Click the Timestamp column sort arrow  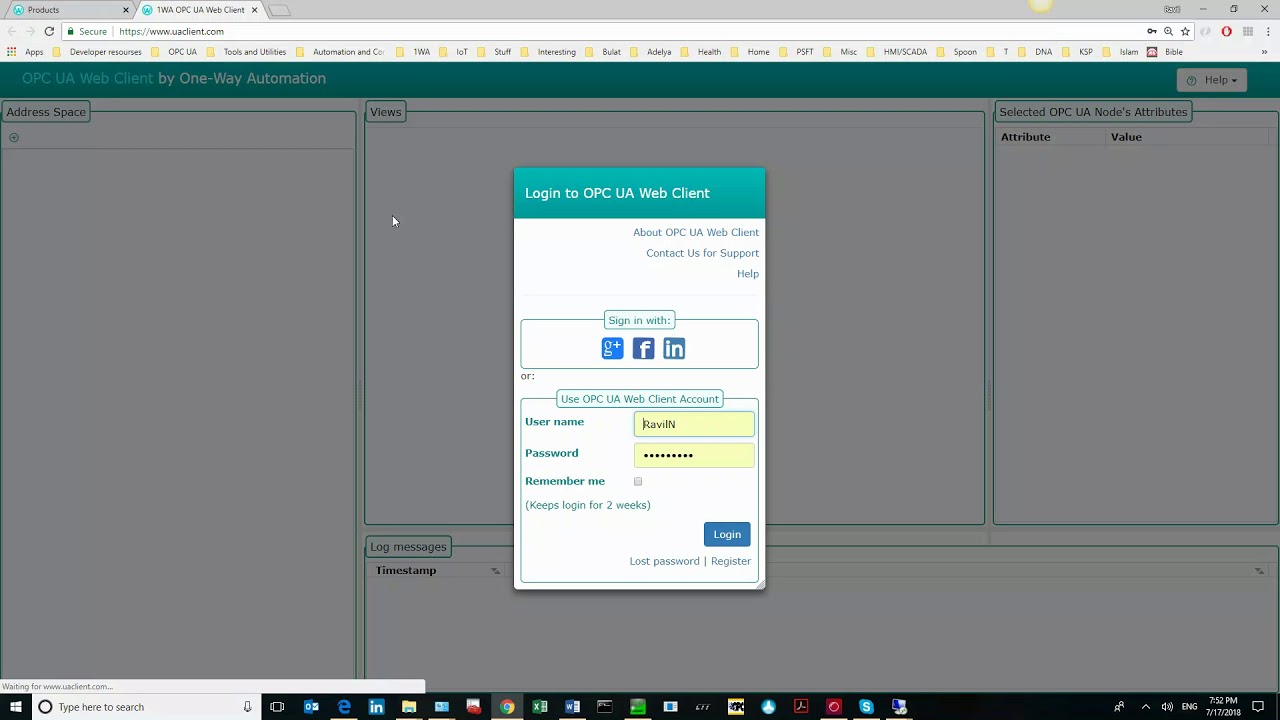(495, 571)
